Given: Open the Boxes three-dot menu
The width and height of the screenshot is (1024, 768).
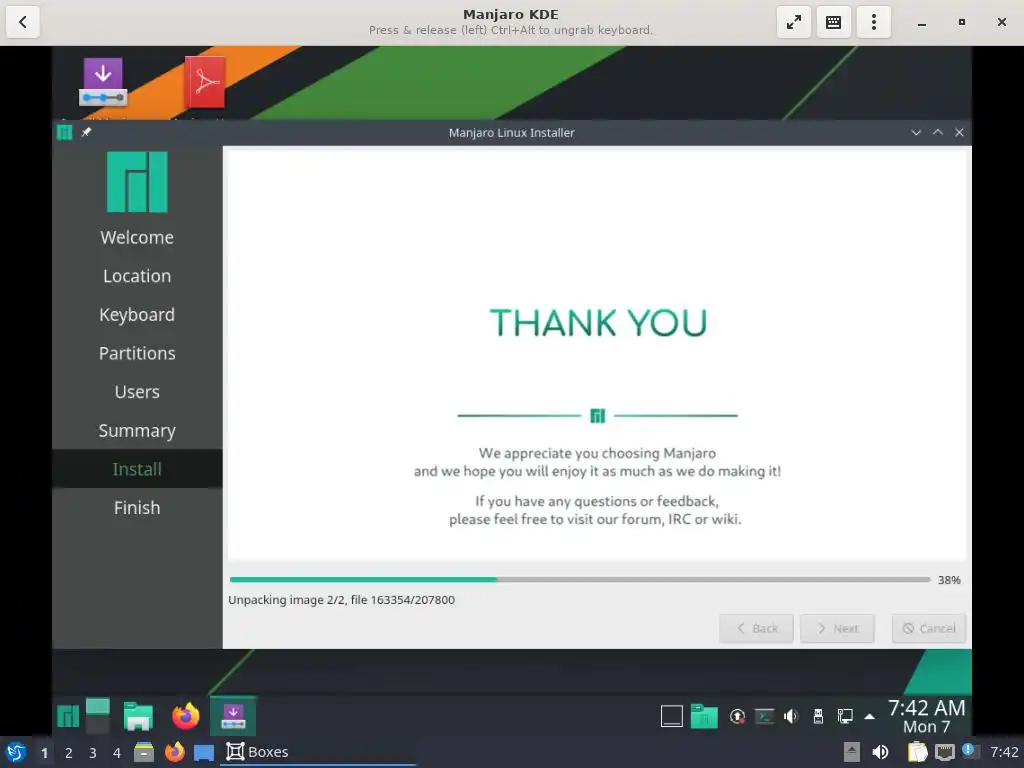Looking at the screenshot, I should [x=874, y=22].
